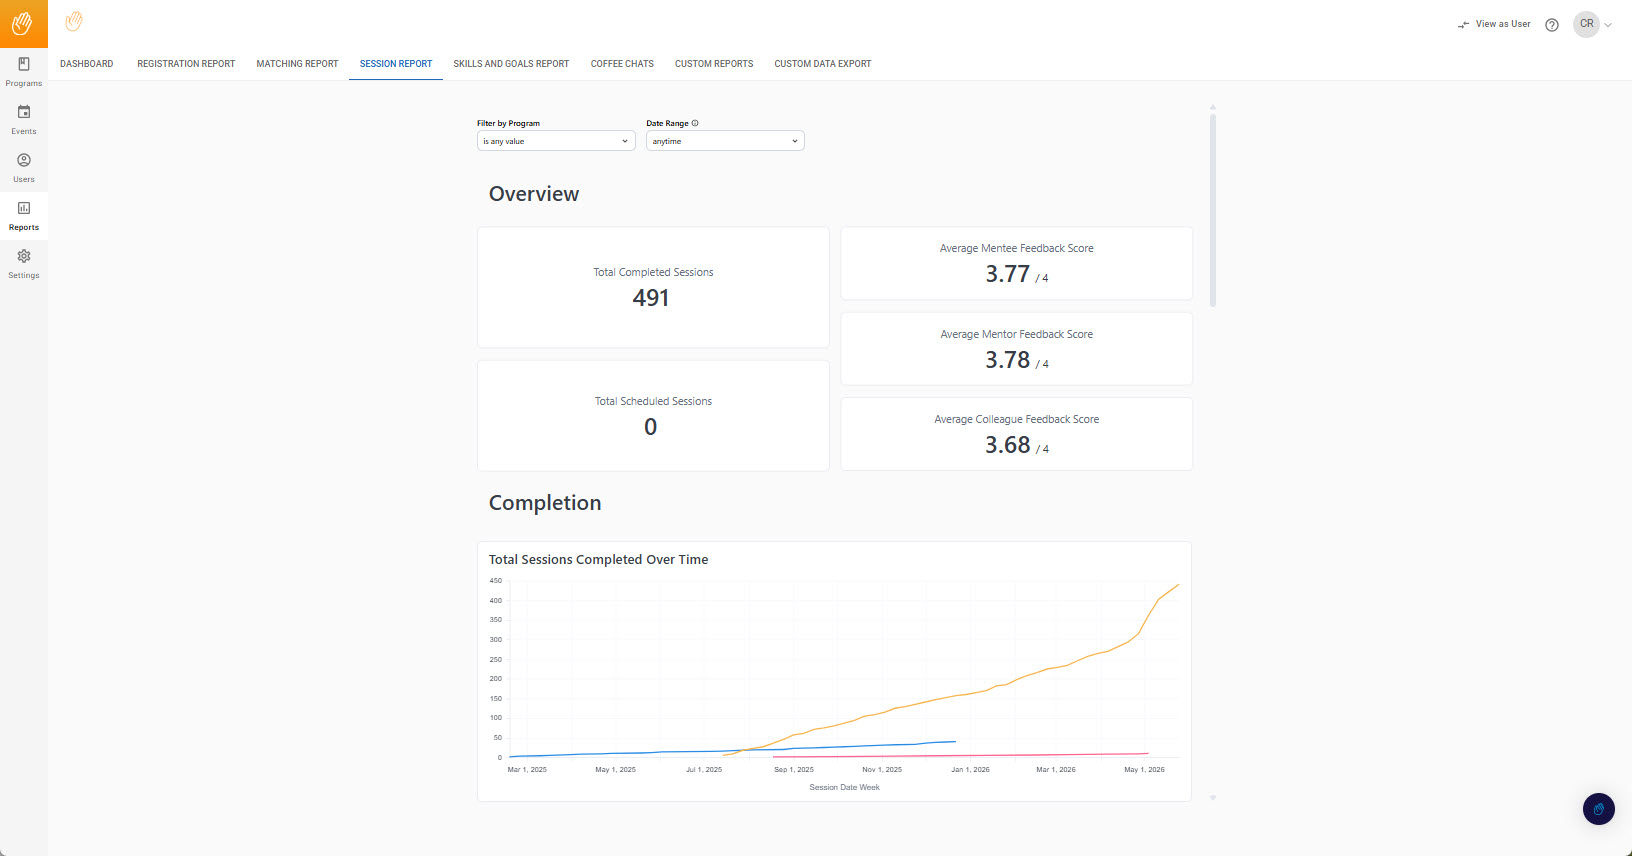The image size is (1632, 856).
Task: Switch to the Dashboard tab
Action: click(87, 64)
